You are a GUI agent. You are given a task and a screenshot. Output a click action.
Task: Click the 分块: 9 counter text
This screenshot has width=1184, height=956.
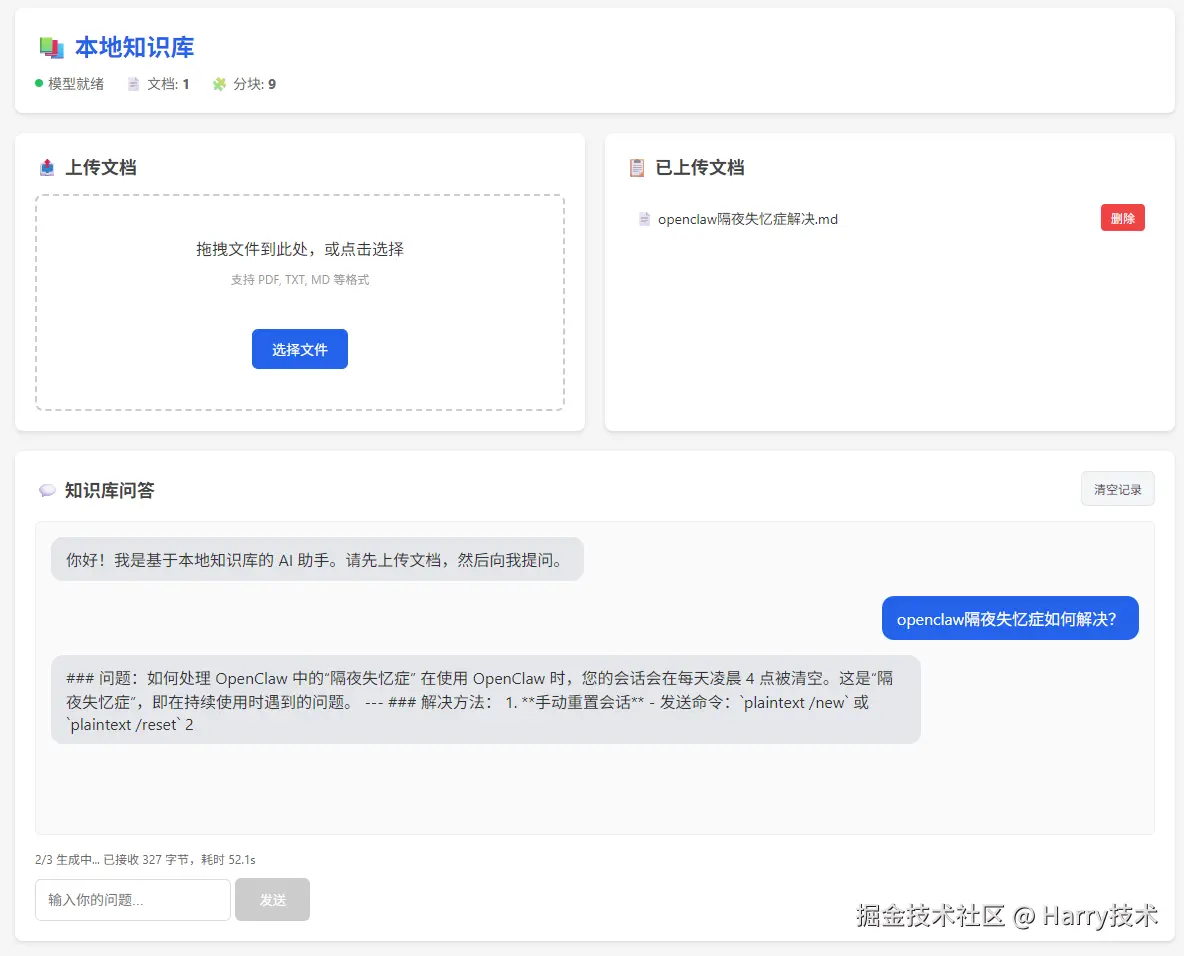254,84
